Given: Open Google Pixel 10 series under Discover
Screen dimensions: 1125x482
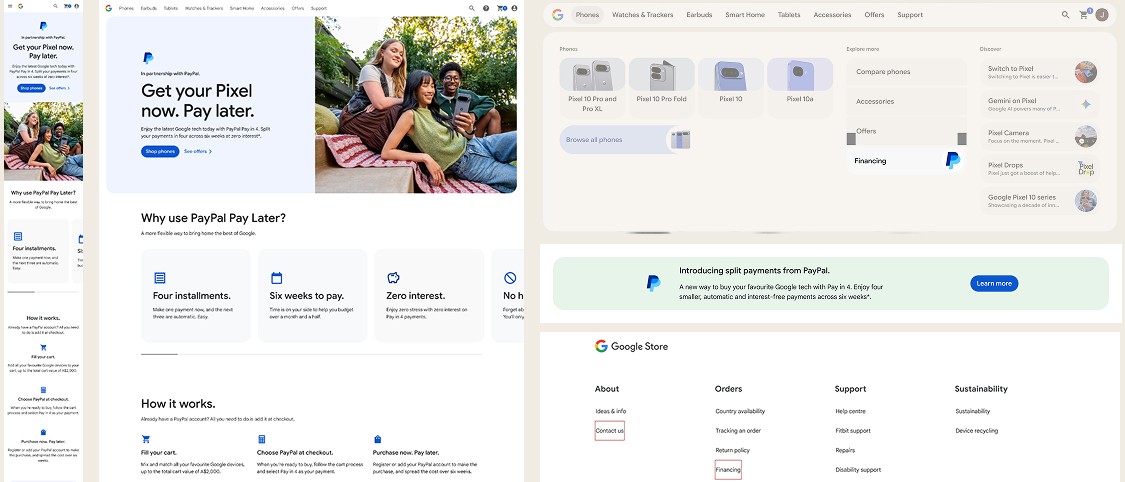Looking at the screenshot, I should click(x=1040, y=201).
